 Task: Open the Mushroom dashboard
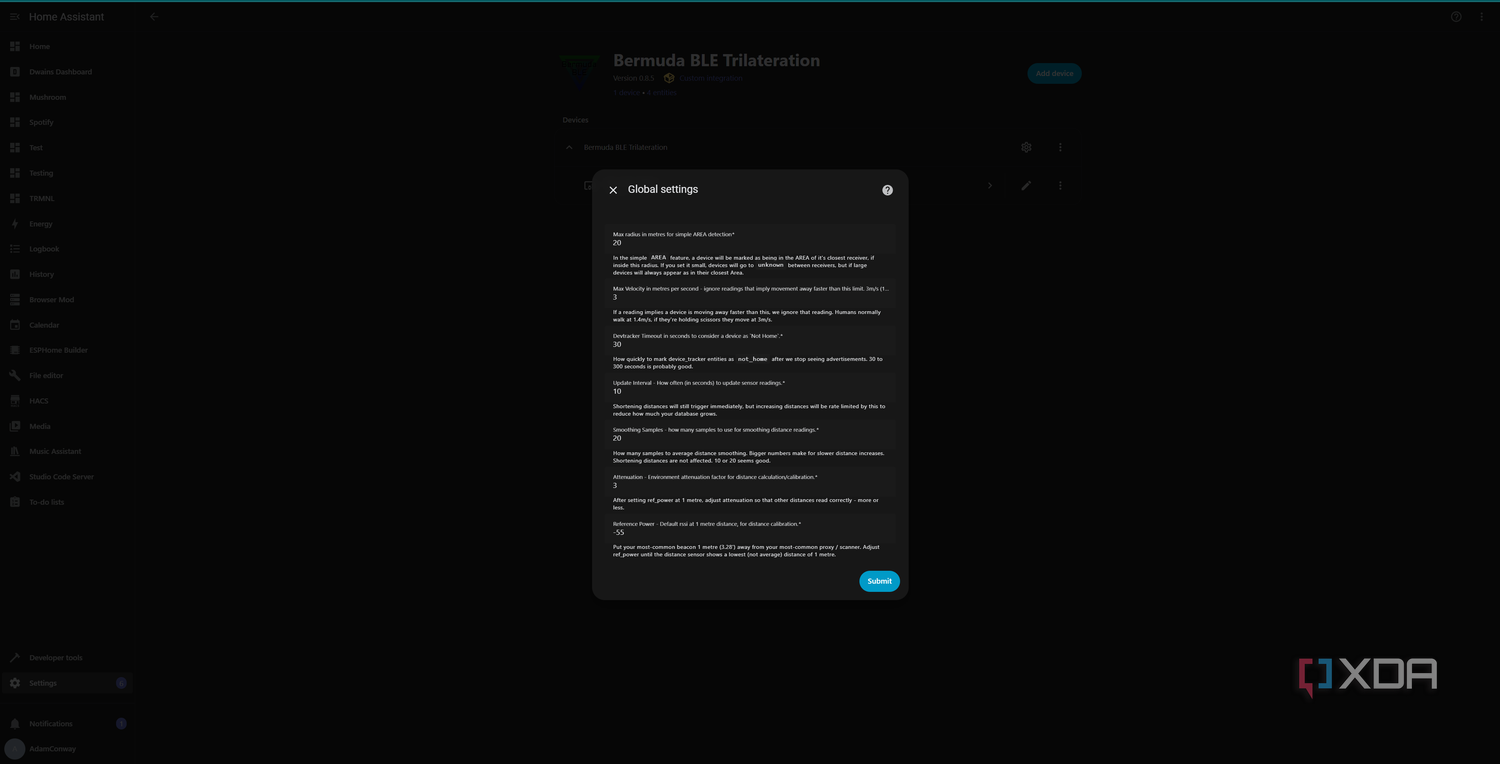(66, 97)
